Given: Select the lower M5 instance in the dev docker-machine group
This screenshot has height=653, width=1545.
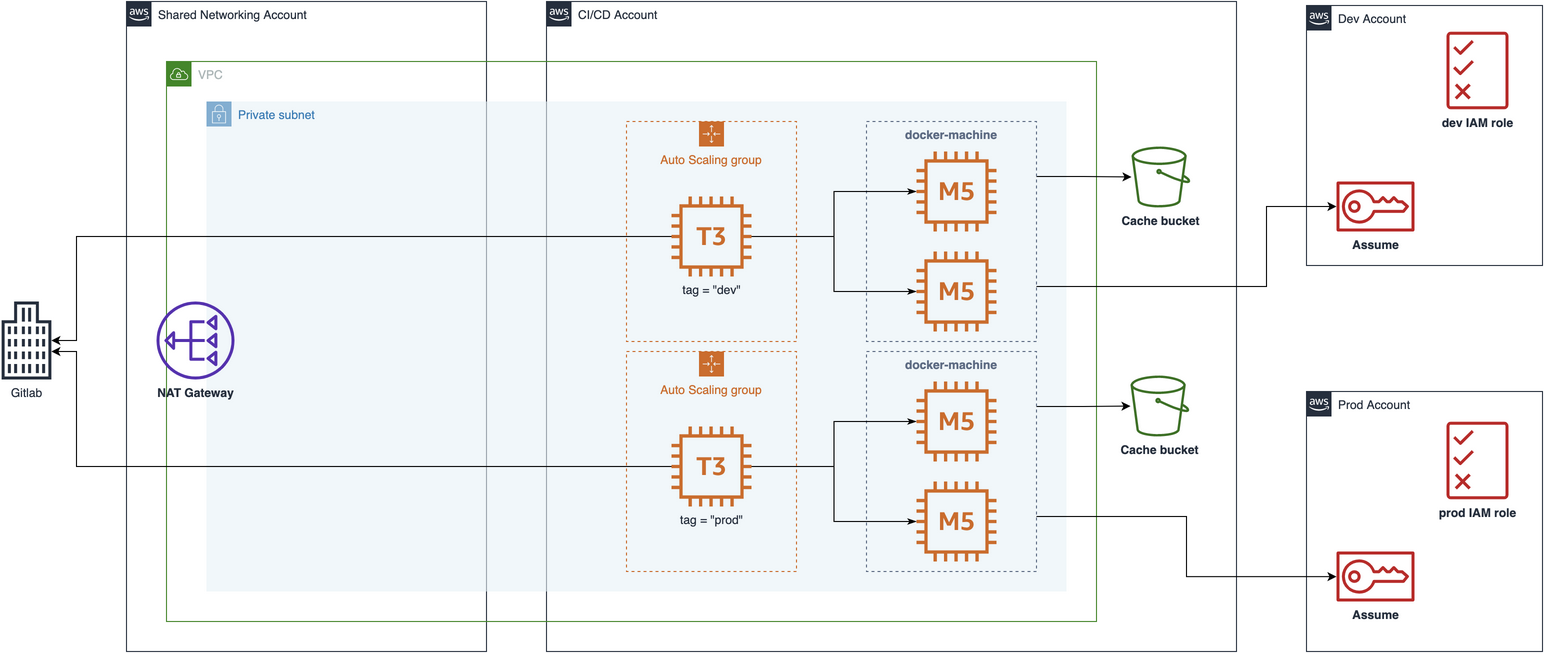Looking at the screenshot, I should (956, 291).
